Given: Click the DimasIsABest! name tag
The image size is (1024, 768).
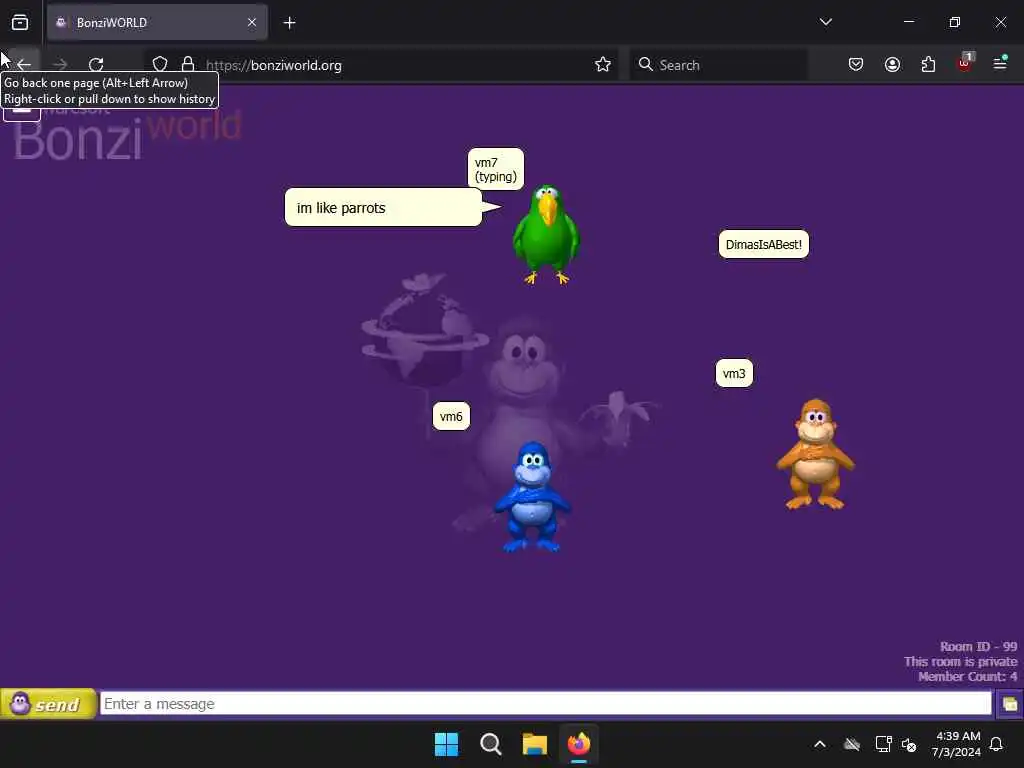Looking at the screenshot, I should [763, 244].
